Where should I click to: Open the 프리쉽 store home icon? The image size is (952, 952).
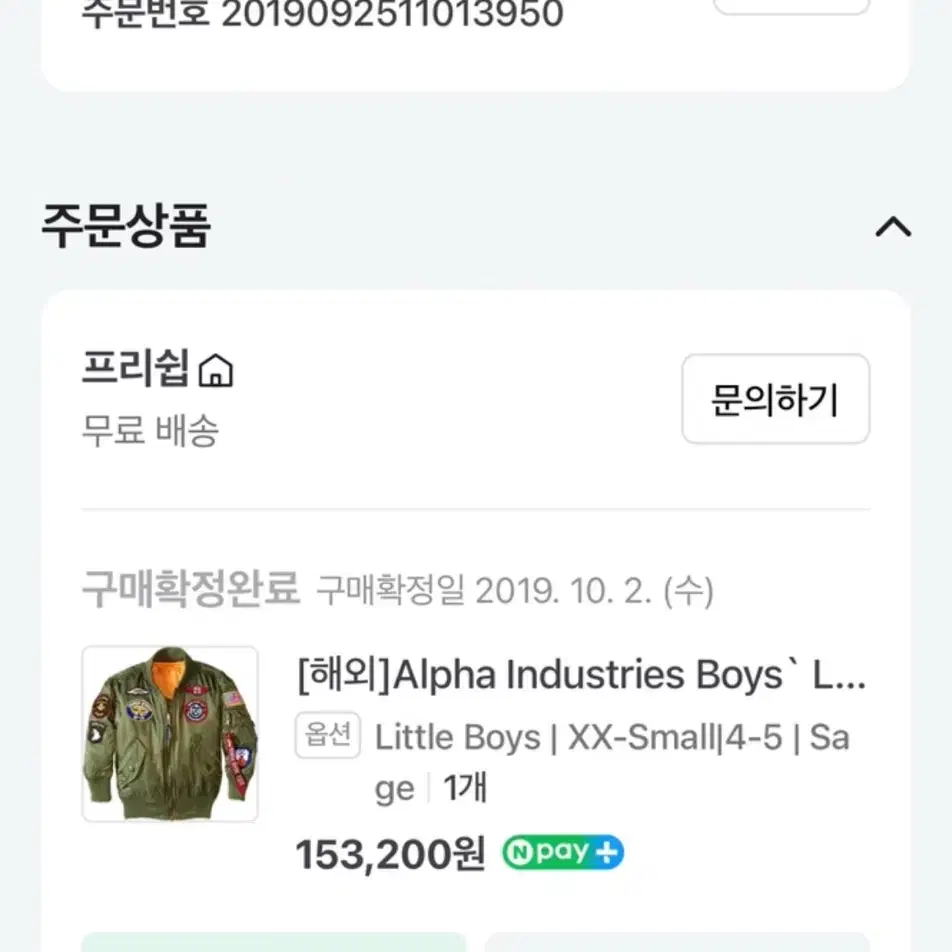pos(216,370)
